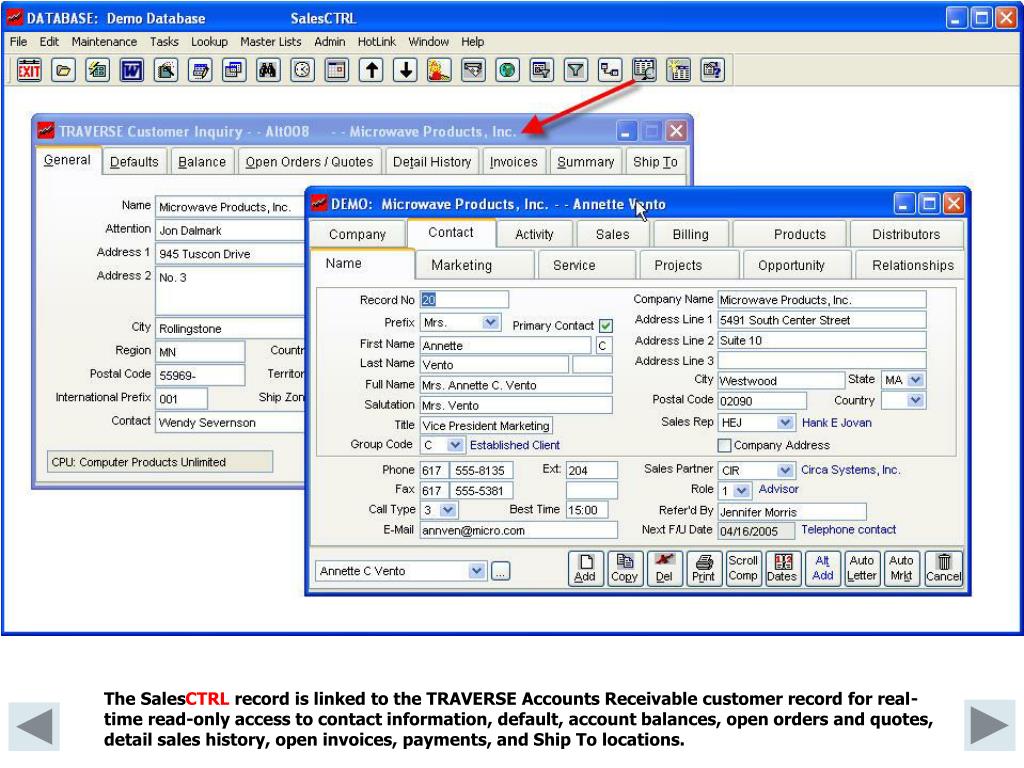Click the Auto Letter button
Screen dimensions: 1024x768
click(861, 568)
